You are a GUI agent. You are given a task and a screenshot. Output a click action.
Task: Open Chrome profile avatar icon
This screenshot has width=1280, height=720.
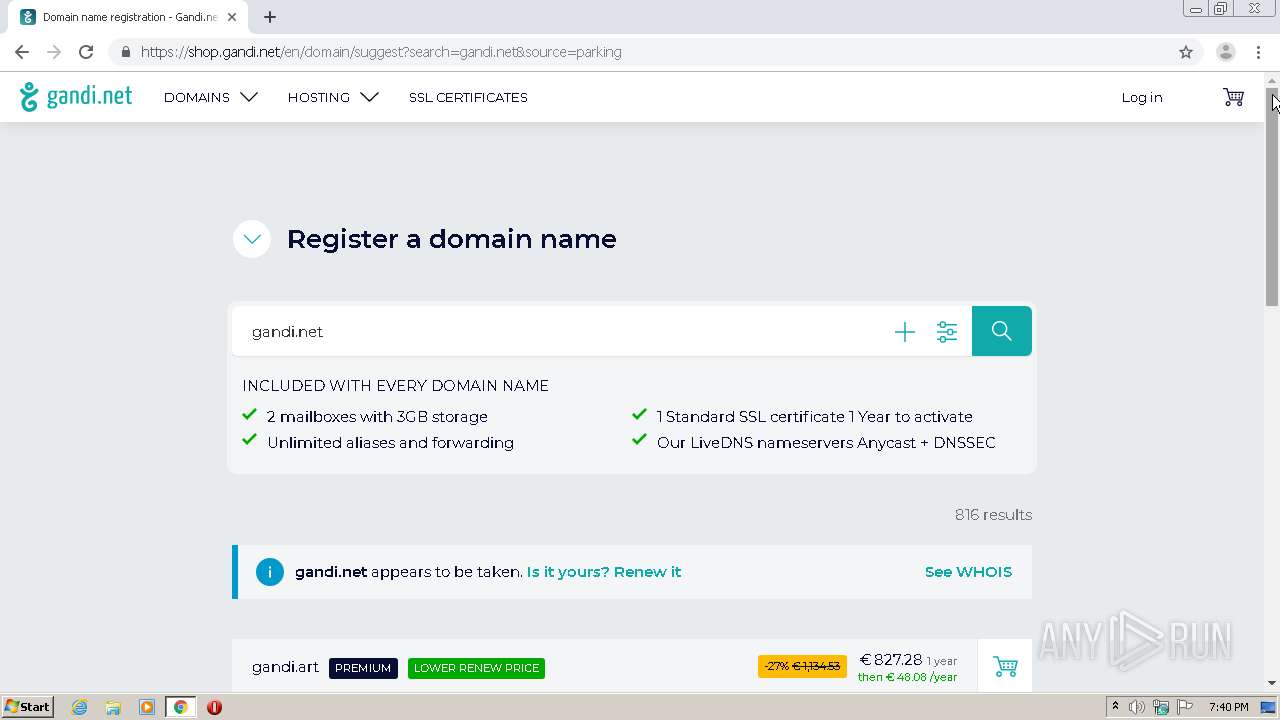pyautogui.click(x=1225, y=52)
